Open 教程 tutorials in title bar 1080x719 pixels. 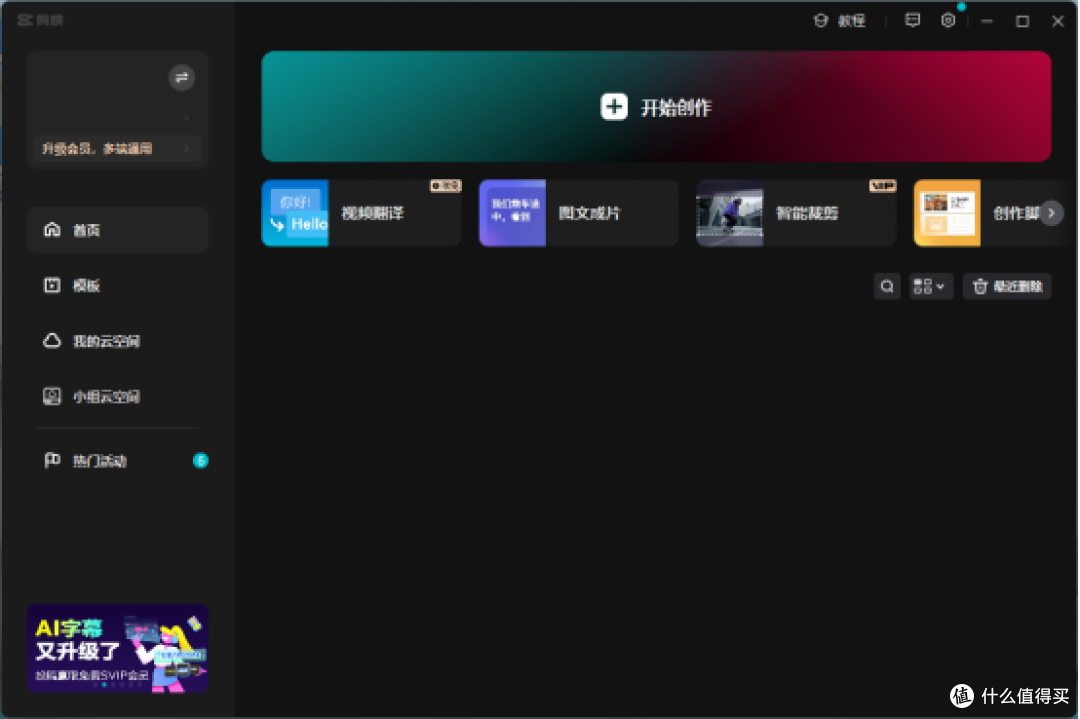tap(840, 21)
